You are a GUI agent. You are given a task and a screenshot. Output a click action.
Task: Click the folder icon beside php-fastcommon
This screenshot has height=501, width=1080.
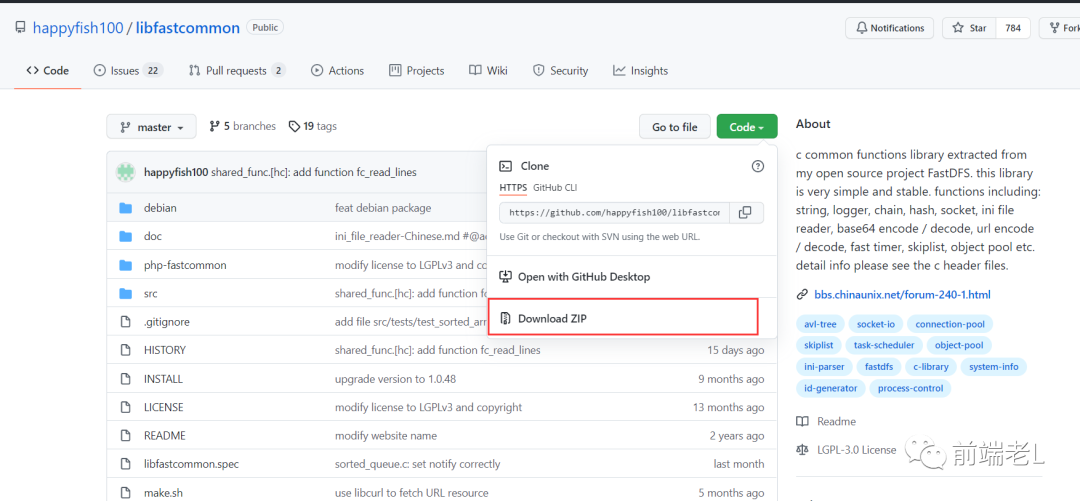[125, 265]
